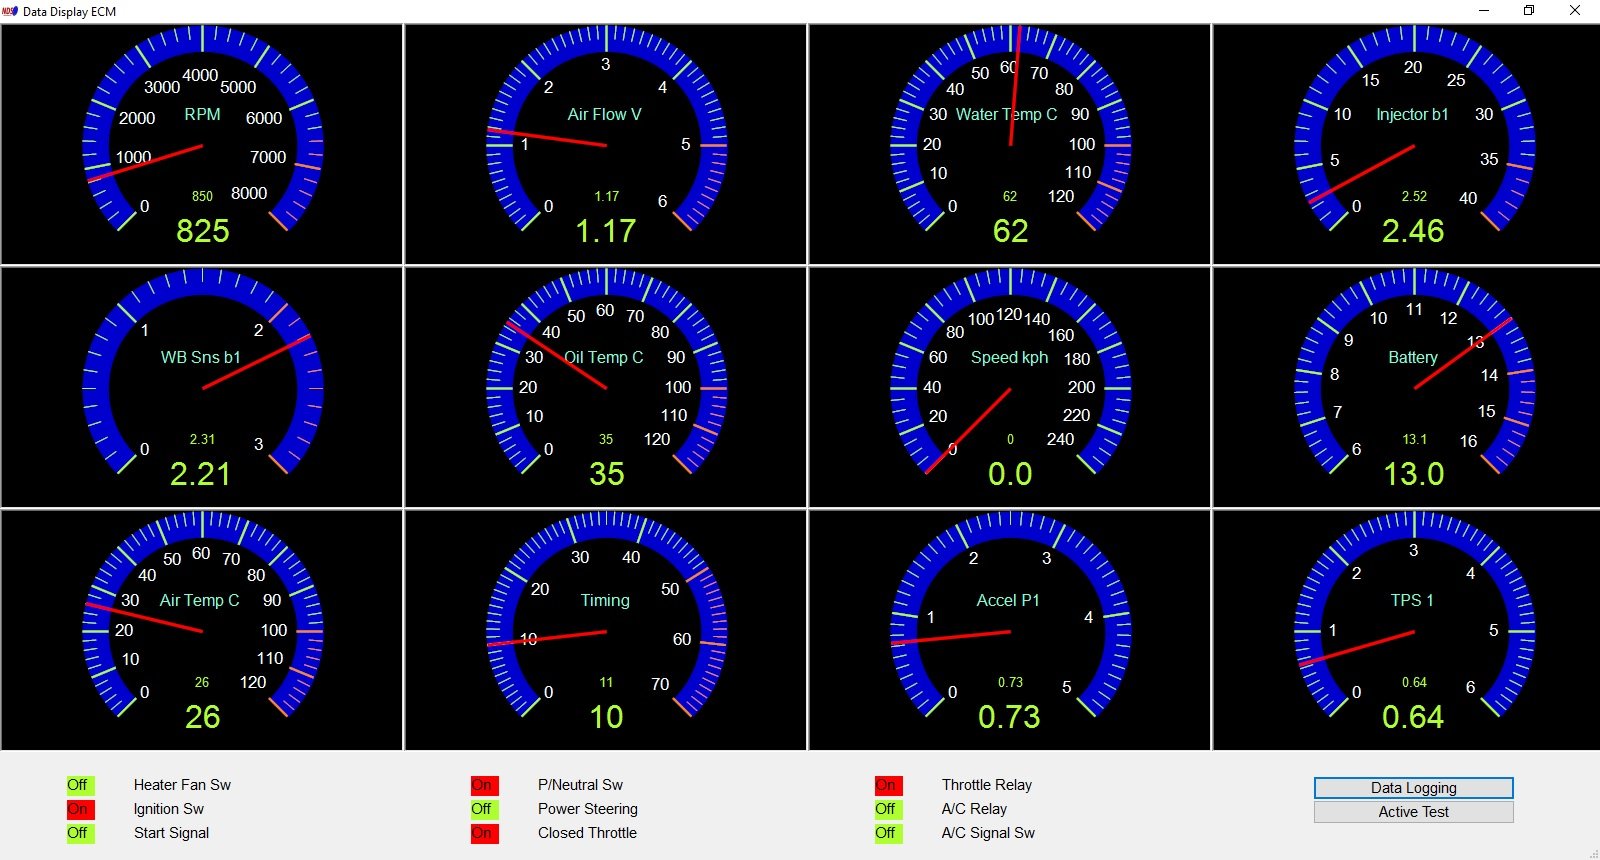Viewport: 1600px width, 860px height.
Task: Select the Accel P1 gauge
Action: coord(1010,630)
